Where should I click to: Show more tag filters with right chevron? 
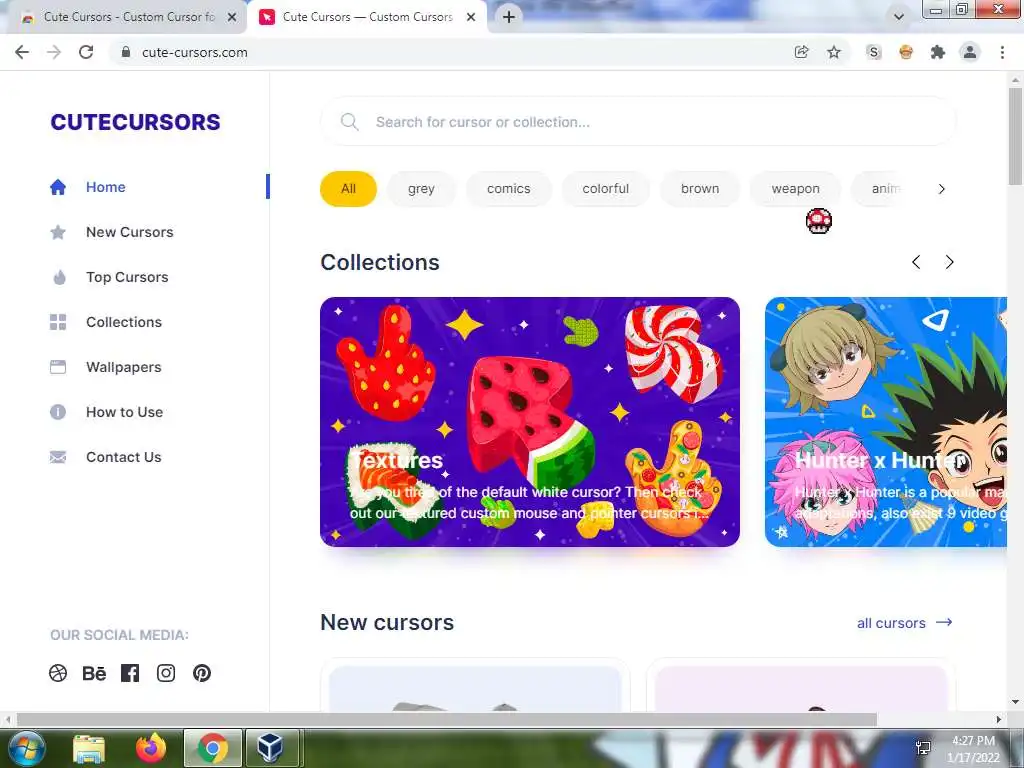point(941,189)
